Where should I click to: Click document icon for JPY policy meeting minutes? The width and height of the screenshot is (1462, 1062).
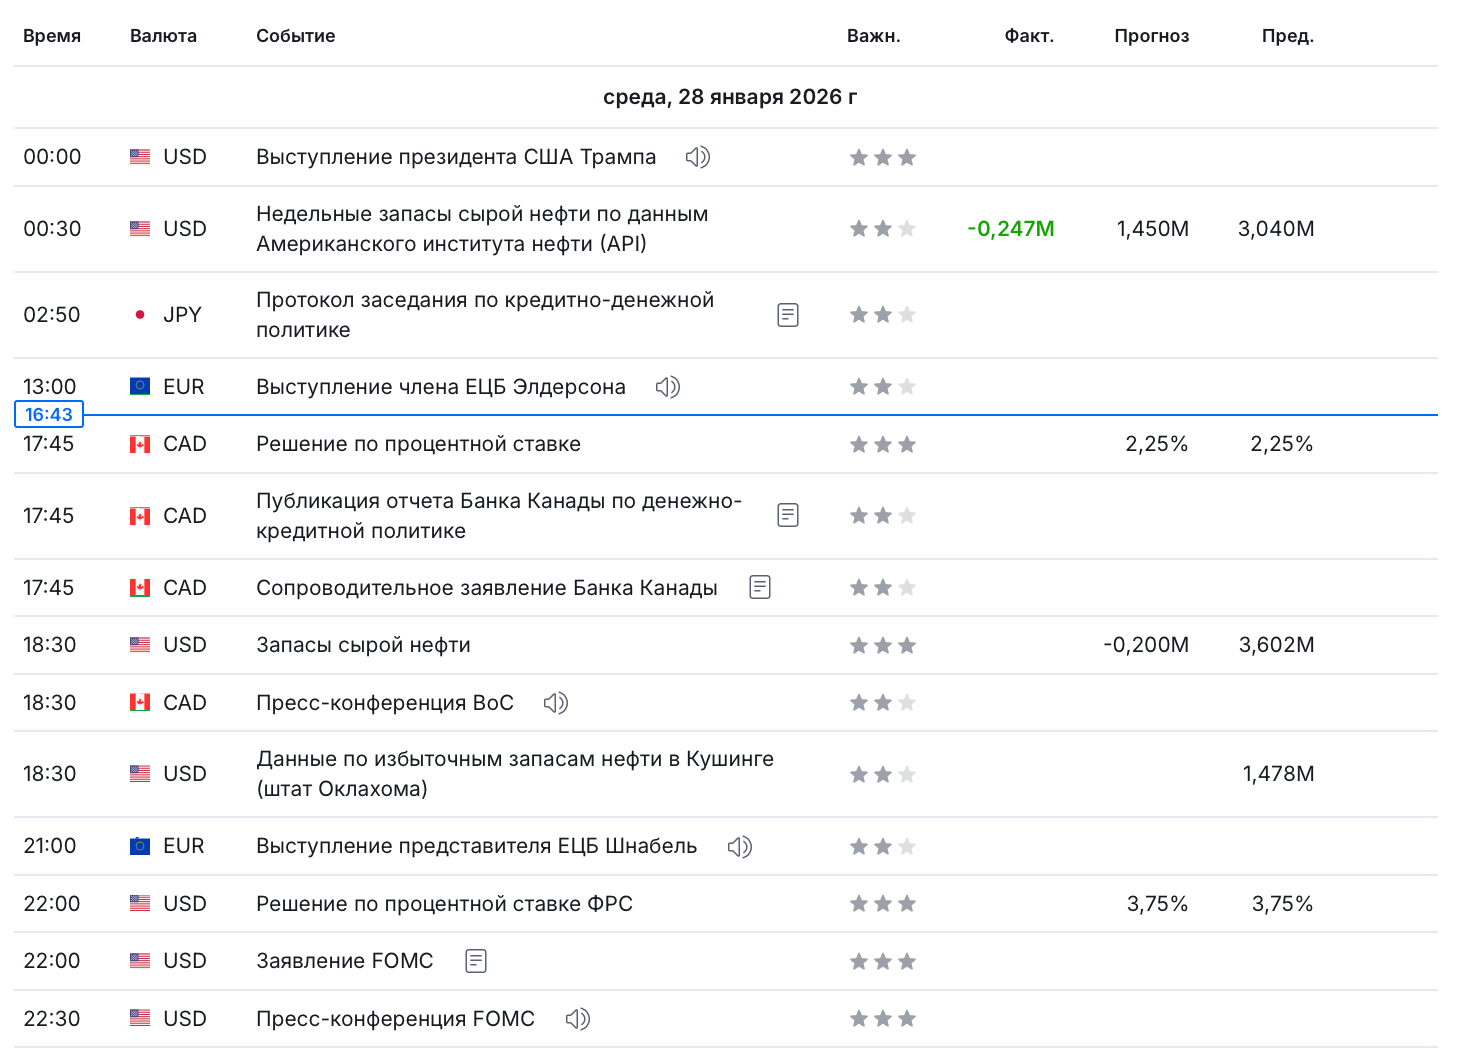(788, 315)
